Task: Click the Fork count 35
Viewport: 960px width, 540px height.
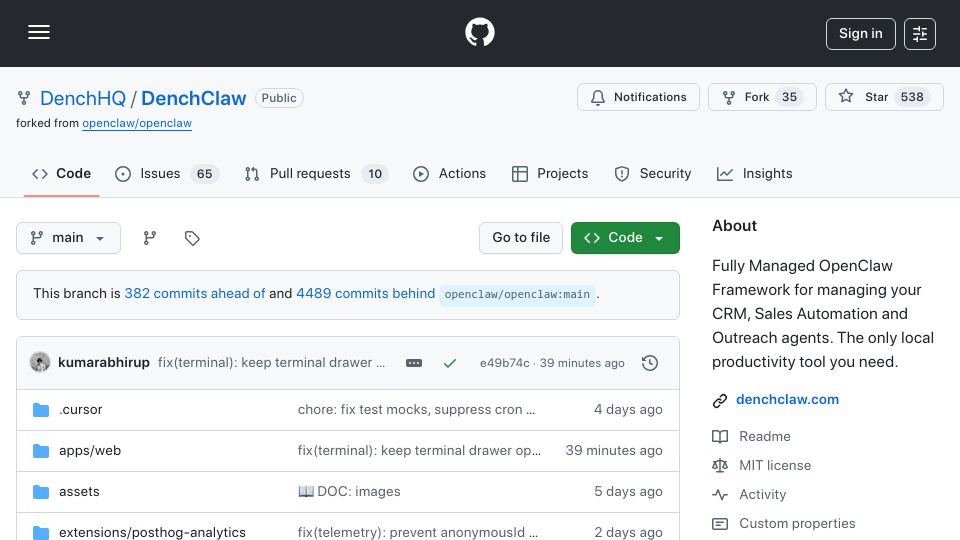Action: pyautogui.click(x=789, y=97)
